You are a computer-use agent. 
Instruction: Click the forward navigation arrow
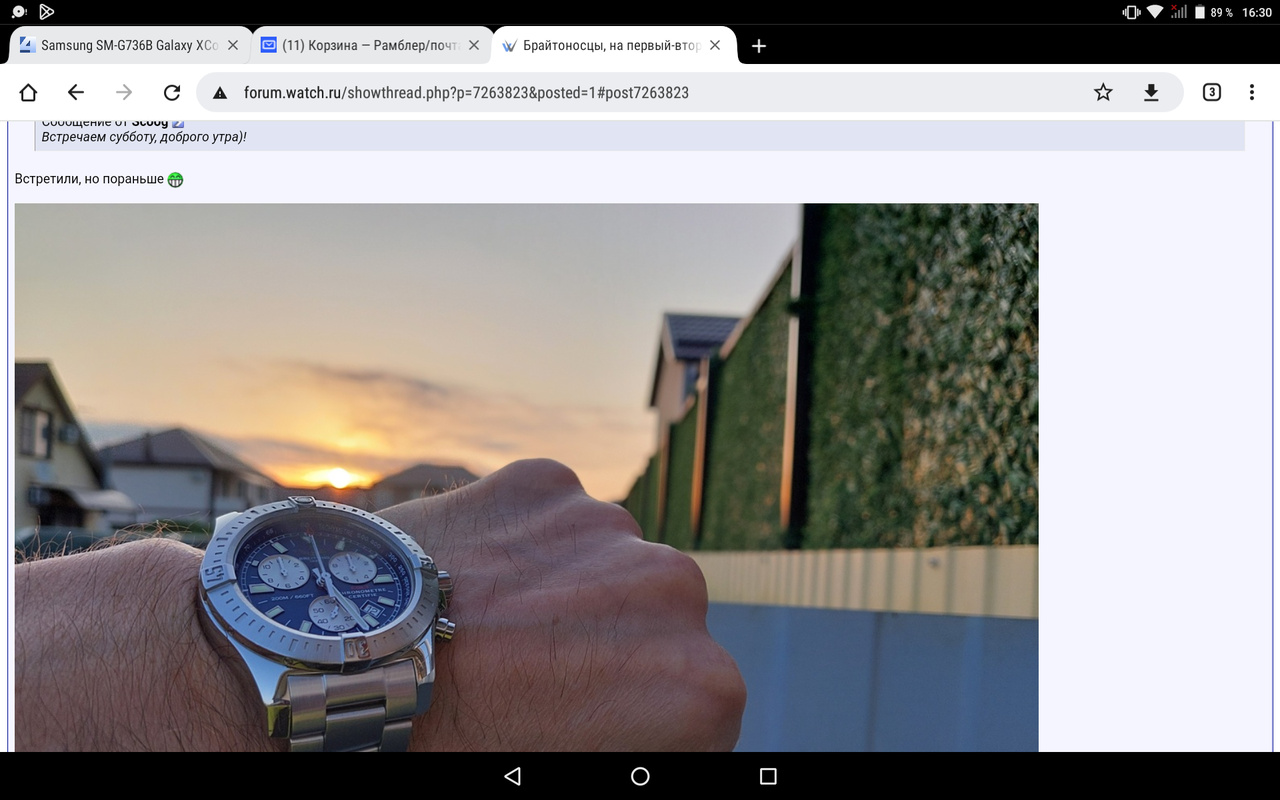[124, 93]
